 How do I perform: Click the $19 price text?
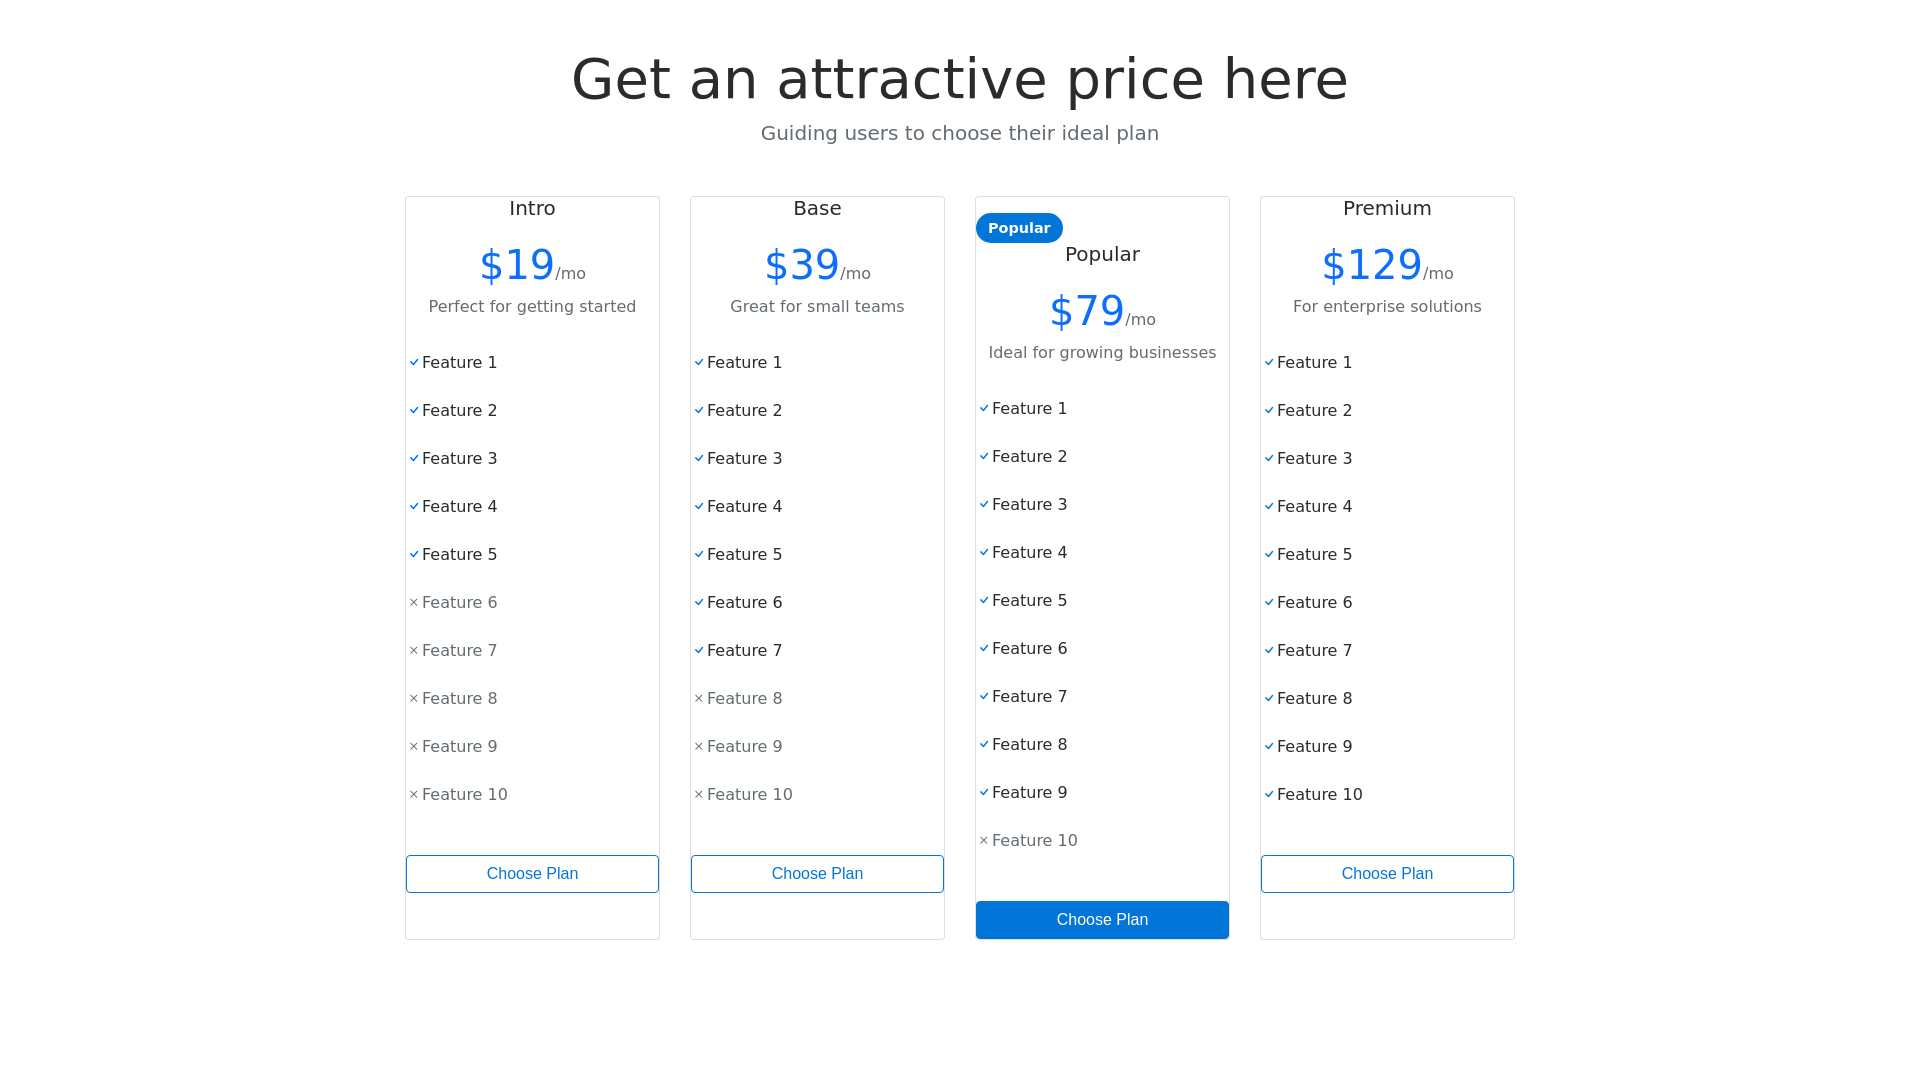point(517,265)
